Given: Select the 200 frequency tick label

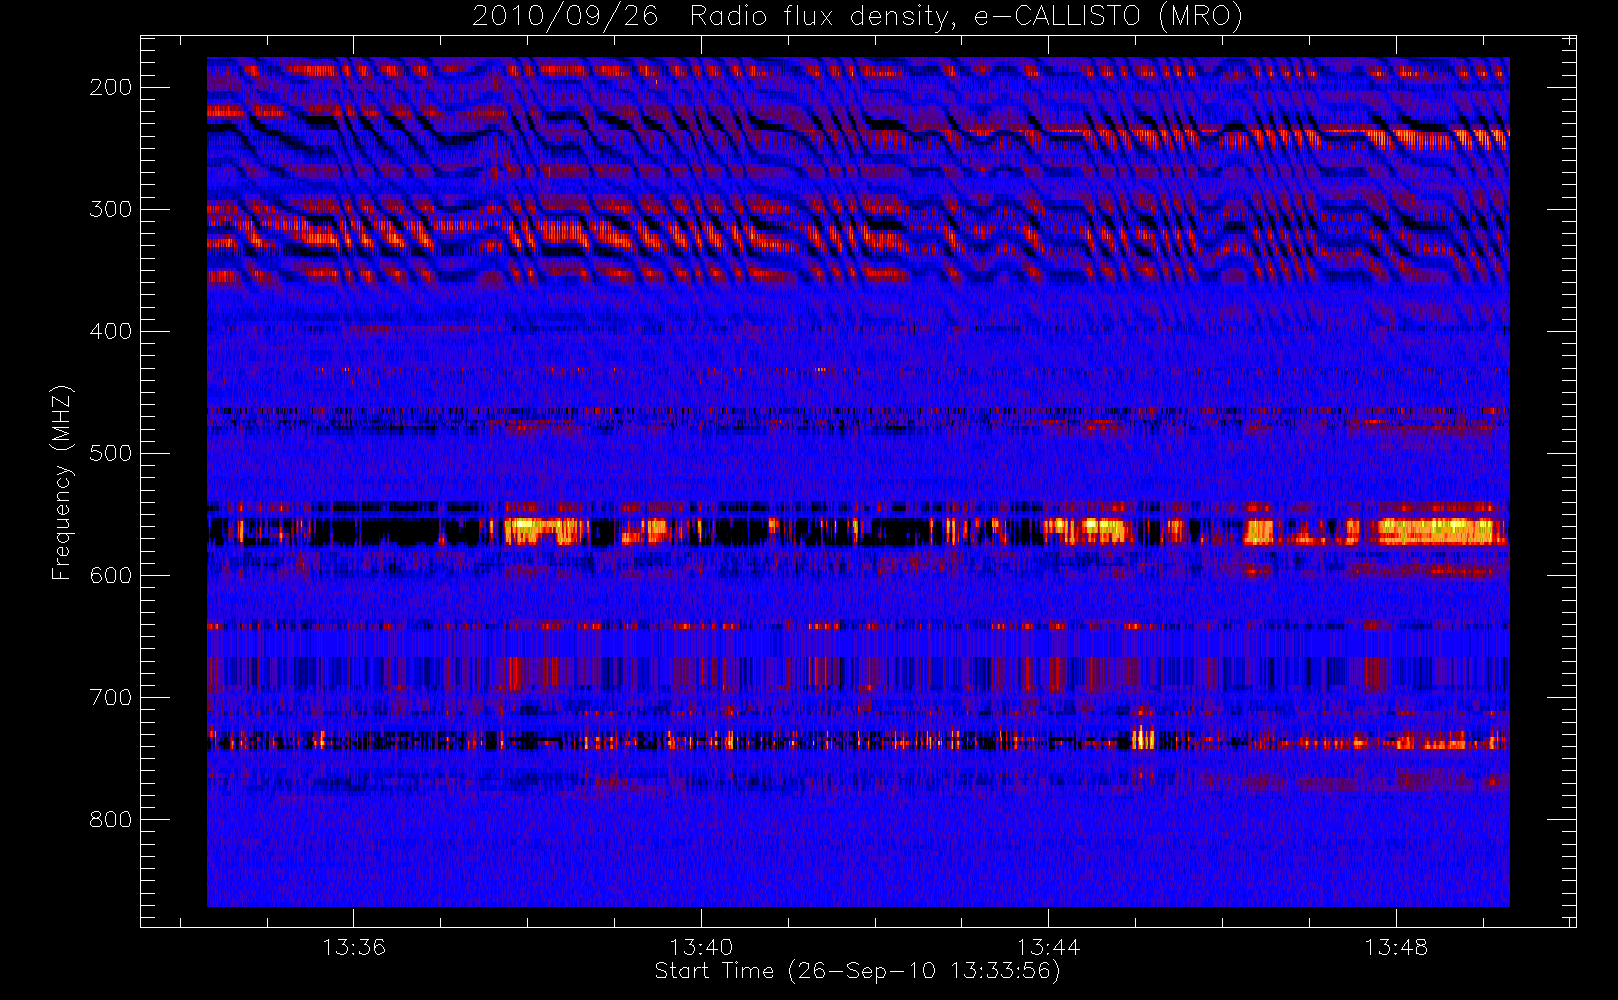Looking at the screenshot, I should [111, 87].
